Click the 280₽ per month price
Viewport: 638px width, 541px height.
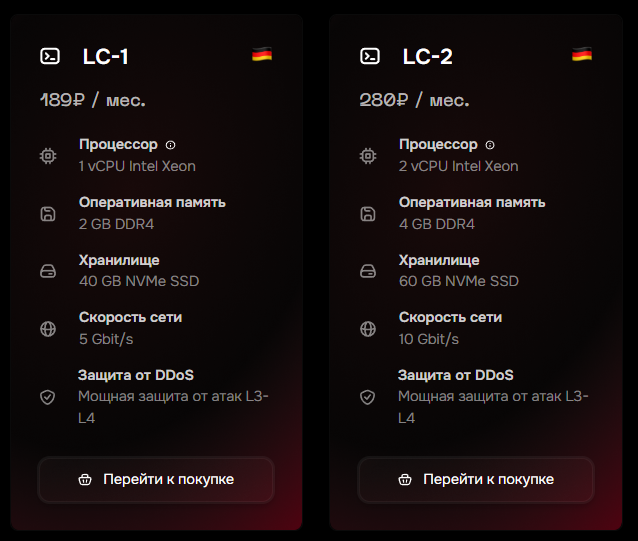pyautogui.click(x=414, y=100)
